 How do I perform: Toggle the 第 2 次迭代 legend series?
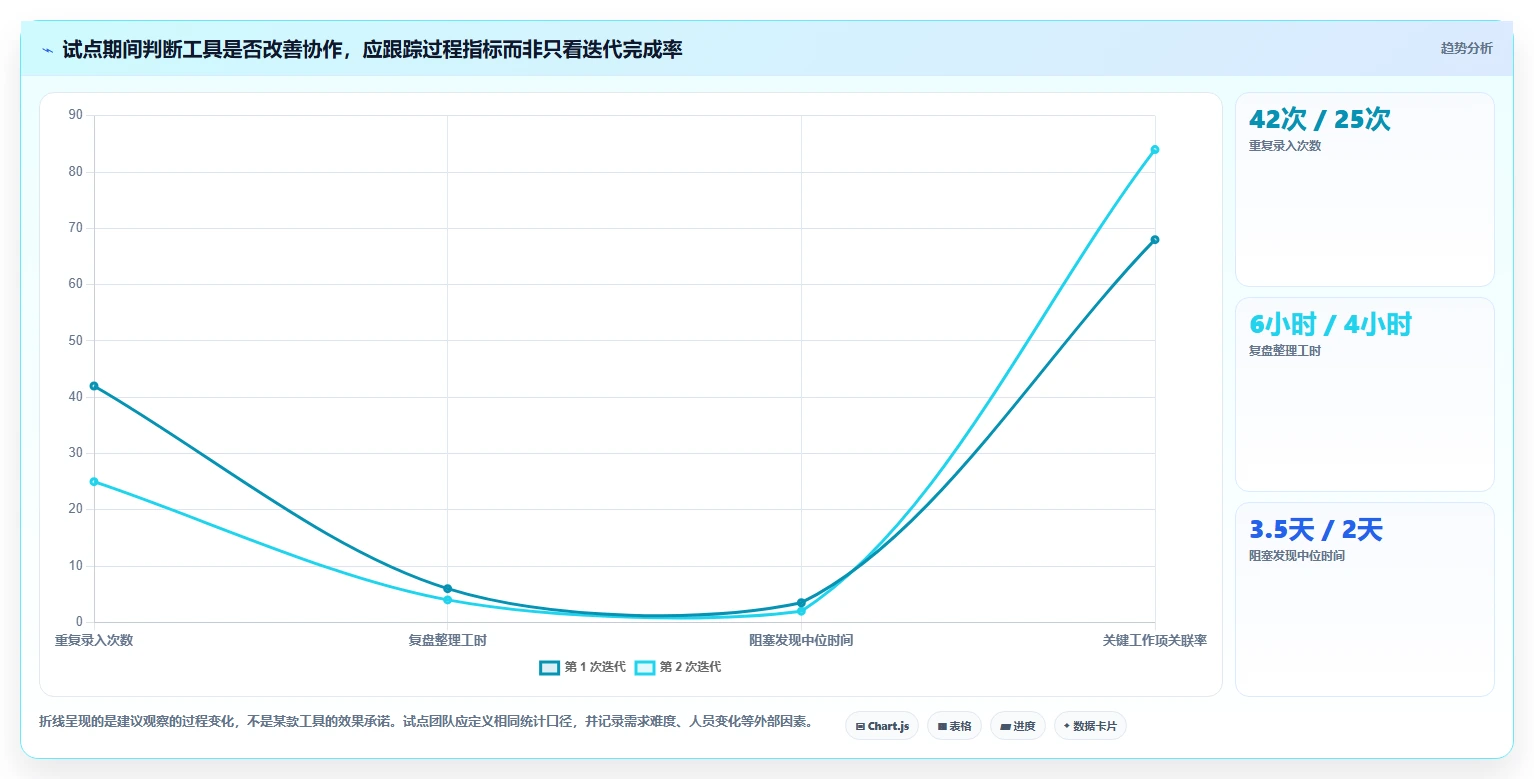coord(677,667)
